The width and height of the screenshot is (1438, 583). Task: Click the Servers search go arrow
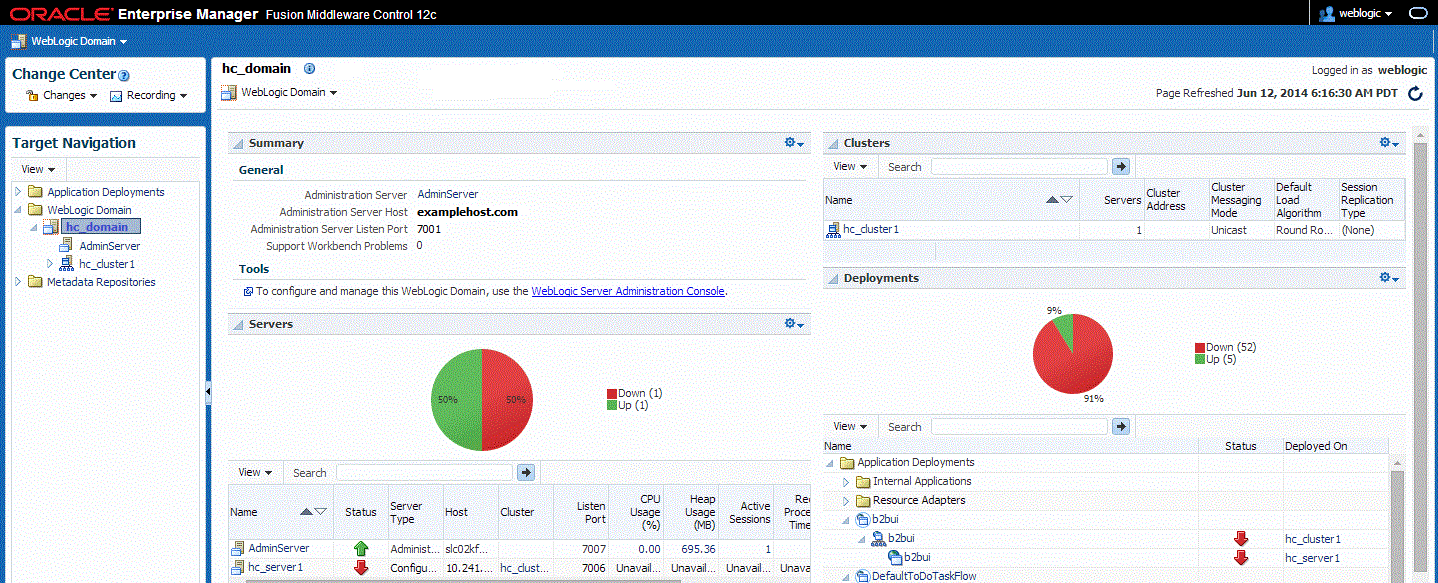[x=526, y=472]
